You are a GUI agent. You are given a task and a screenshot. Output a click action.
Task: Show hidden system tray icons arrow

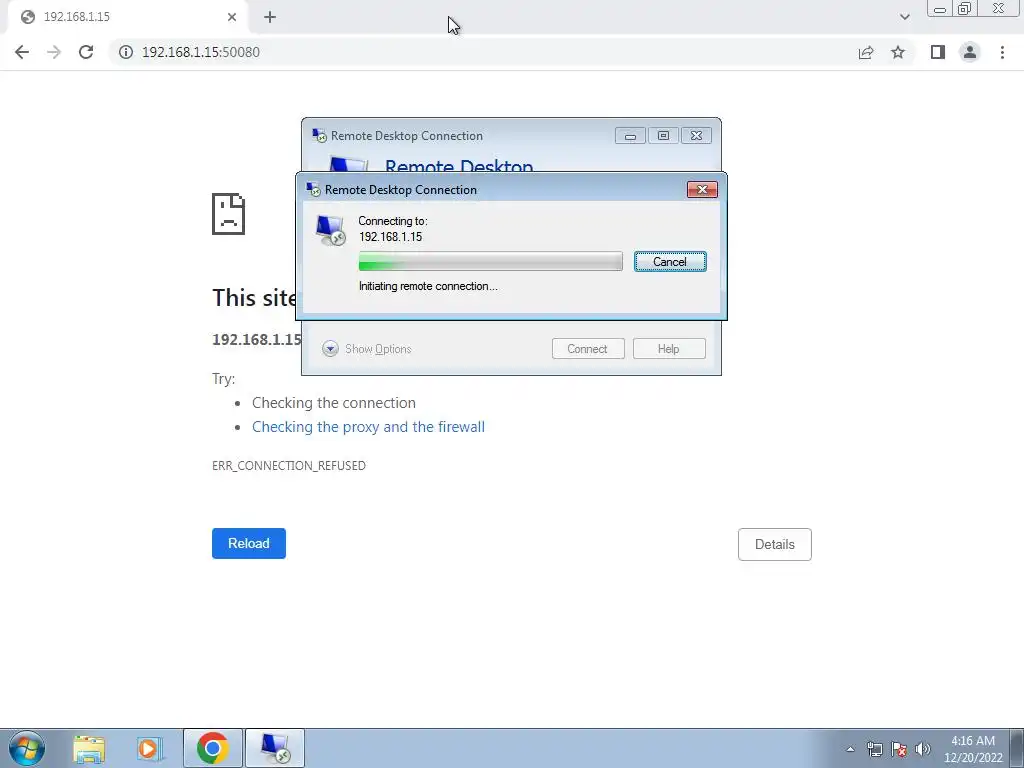[850, 749]
